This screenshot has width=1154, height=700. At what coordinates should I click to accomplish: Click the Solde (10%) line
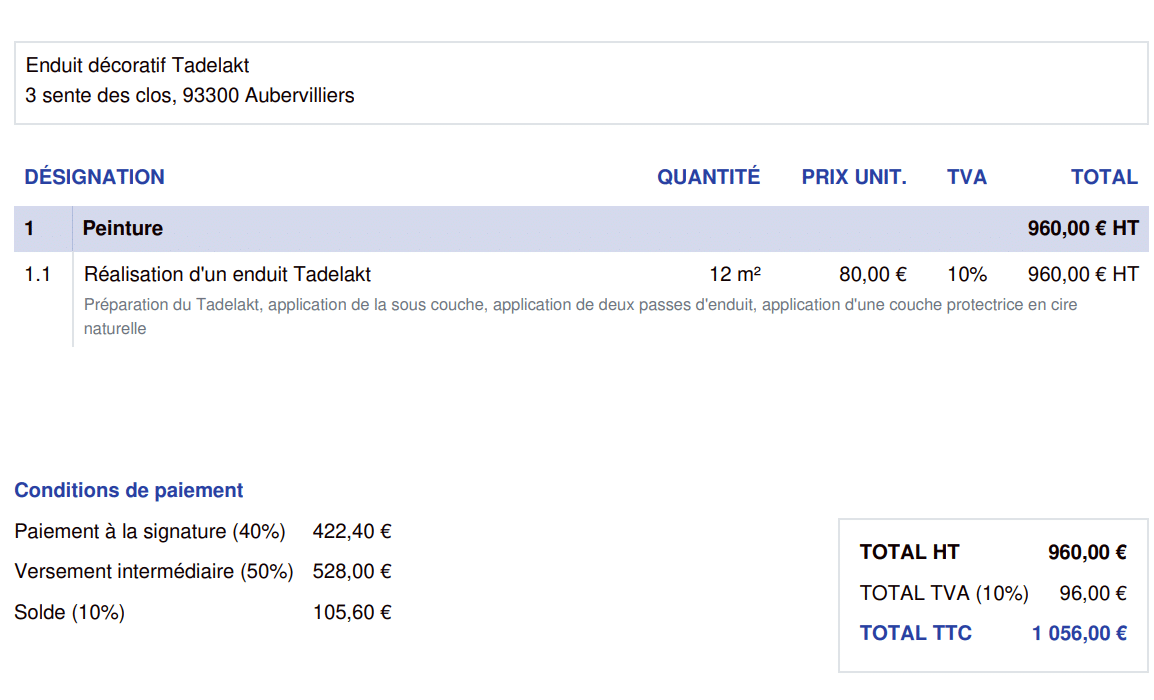(69, 612)
